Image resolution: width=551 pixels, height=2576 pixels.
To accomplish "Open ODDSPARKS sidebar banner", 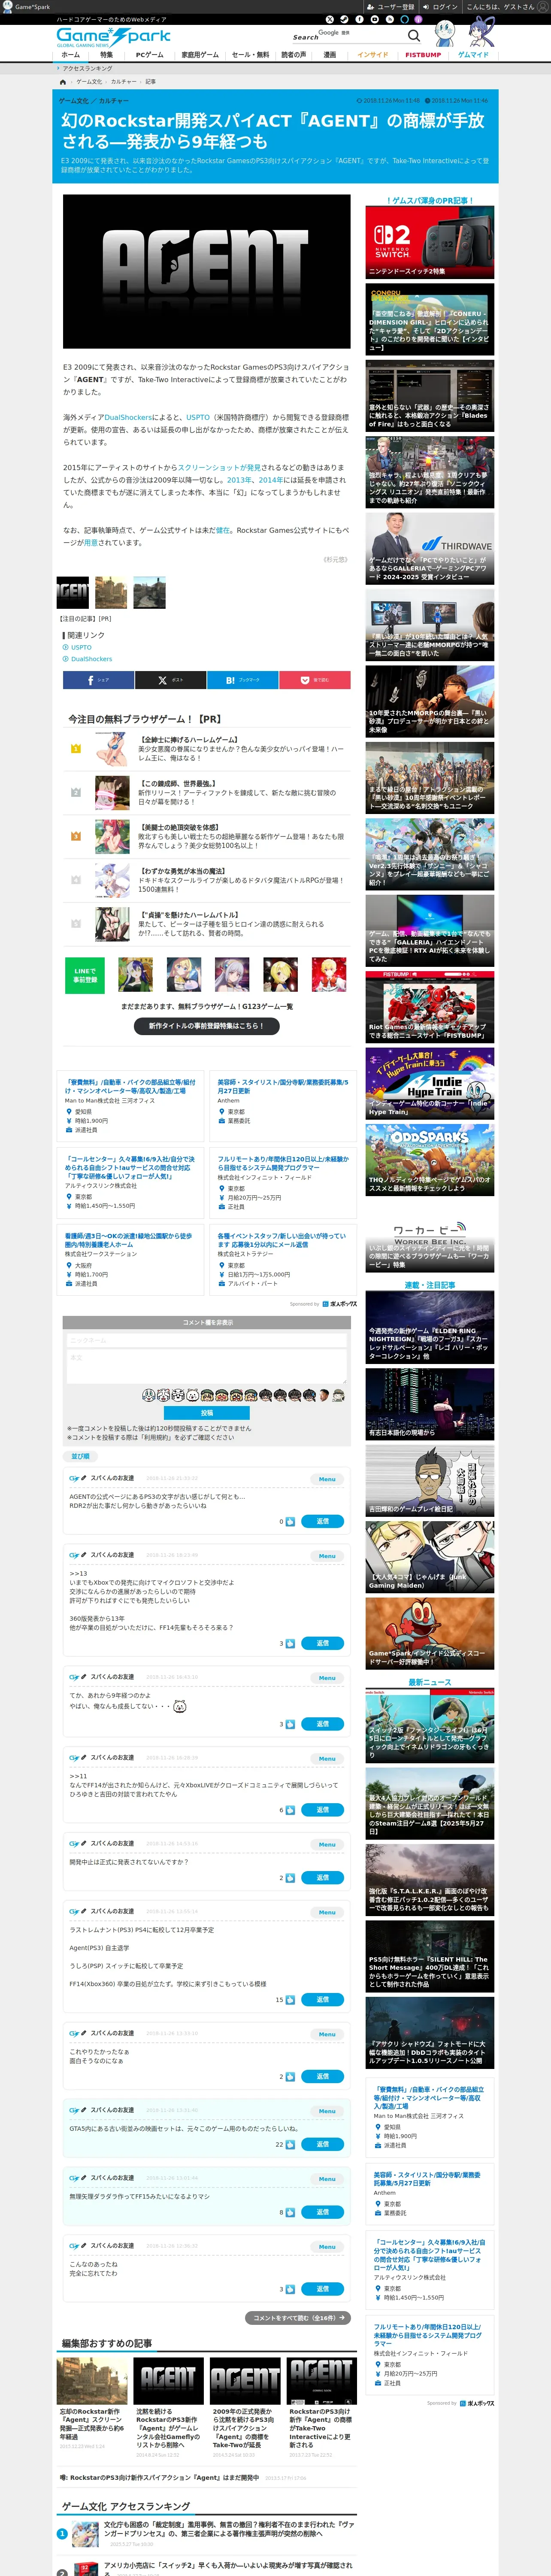I will 429,1160.
